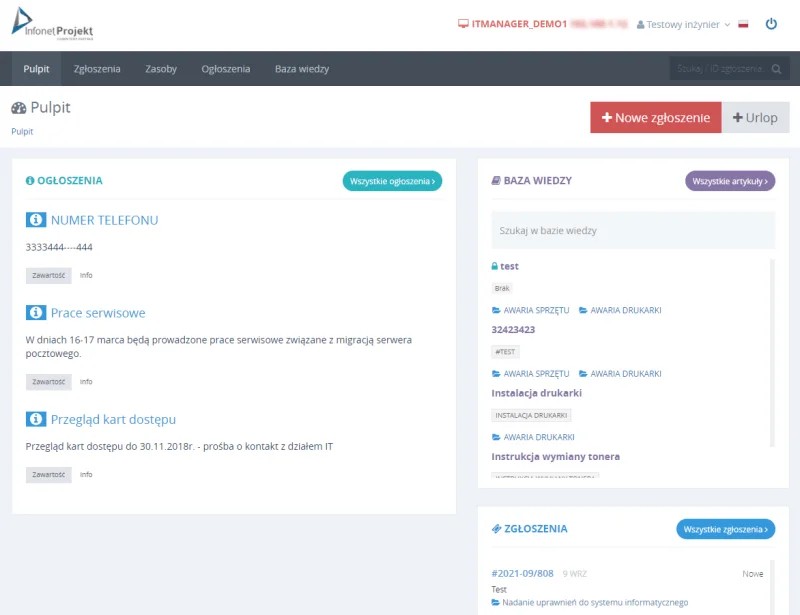This screenshot has height=615, width=800.
Task: Click info icon beside NUMER TELEFONU
Action: tap(36, 220)
